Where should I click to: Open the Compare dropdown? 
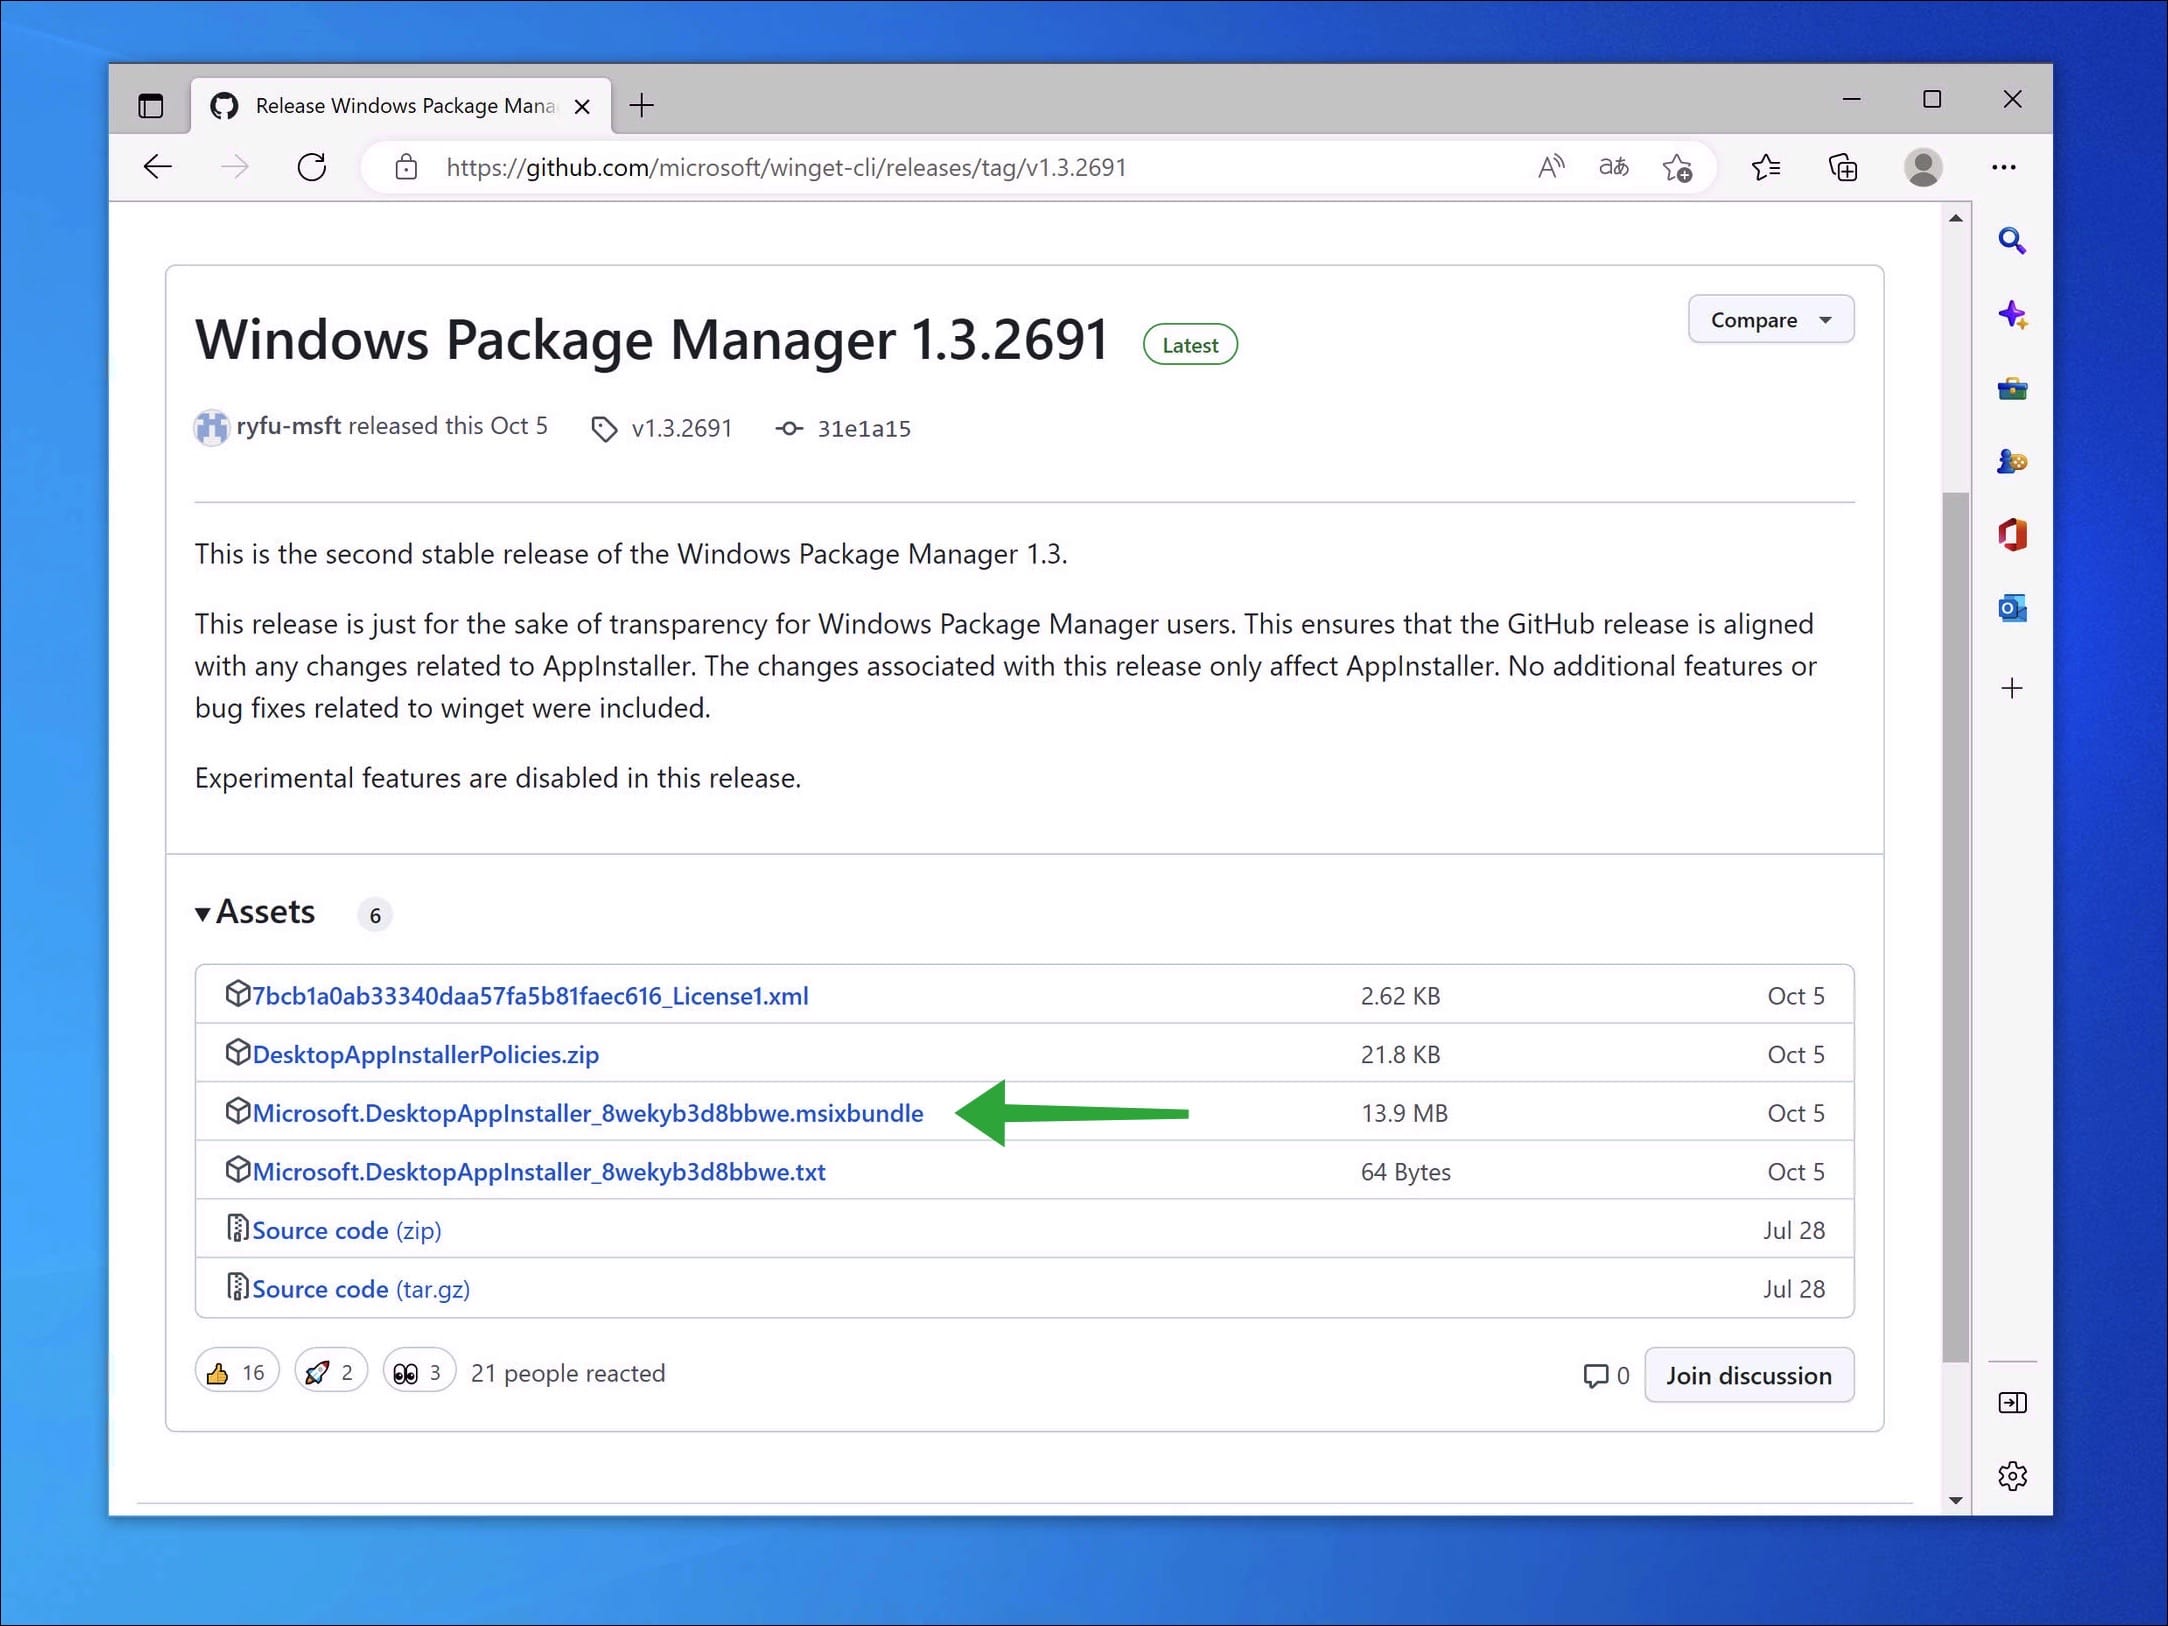point(1770,320)
